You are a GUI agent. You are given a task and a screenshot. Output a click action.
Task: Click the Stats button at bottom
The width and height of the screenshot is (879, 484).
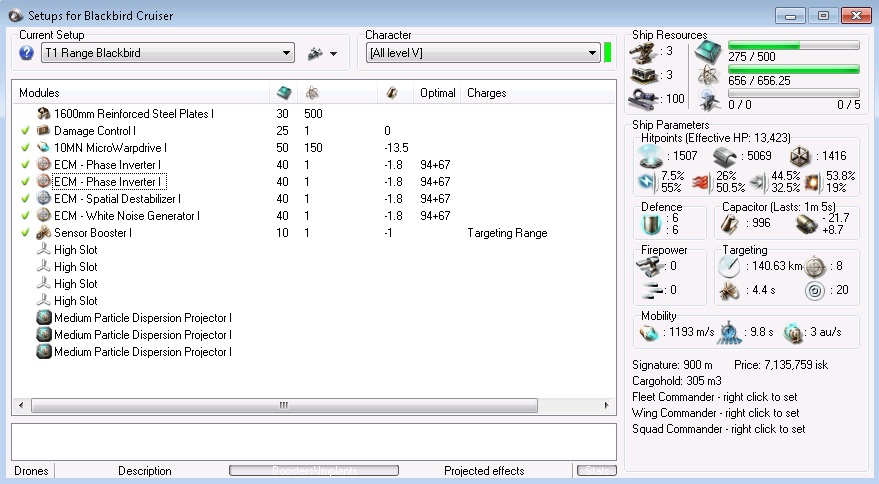(x=596, y=471)
